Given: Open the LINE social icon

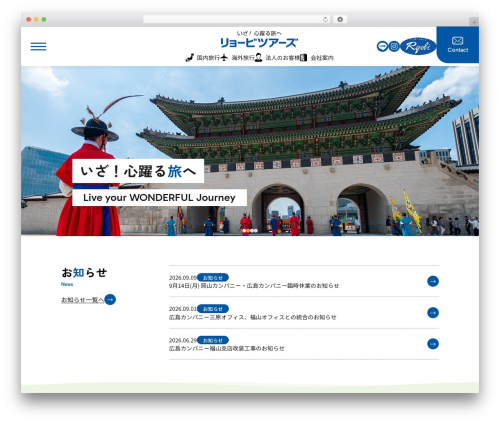Looking at the screenshot, I should tap(382, 46).
